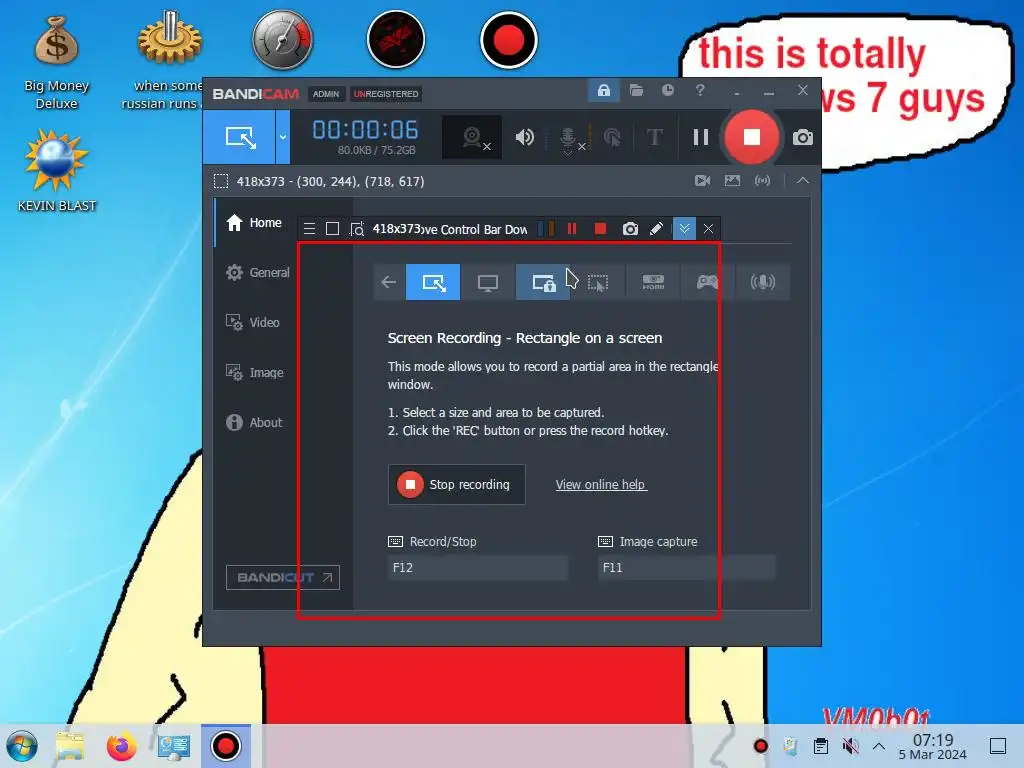Open the clock showing 07:19
The image size is (1024, 768).
coord(933,746)
